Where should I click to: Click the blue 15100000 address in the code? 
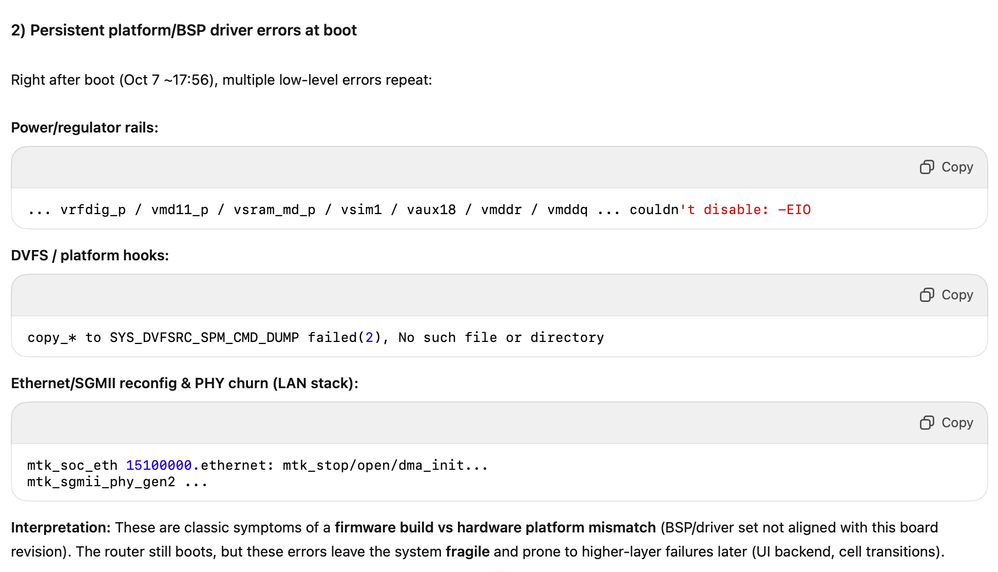[x=161, y=465]
